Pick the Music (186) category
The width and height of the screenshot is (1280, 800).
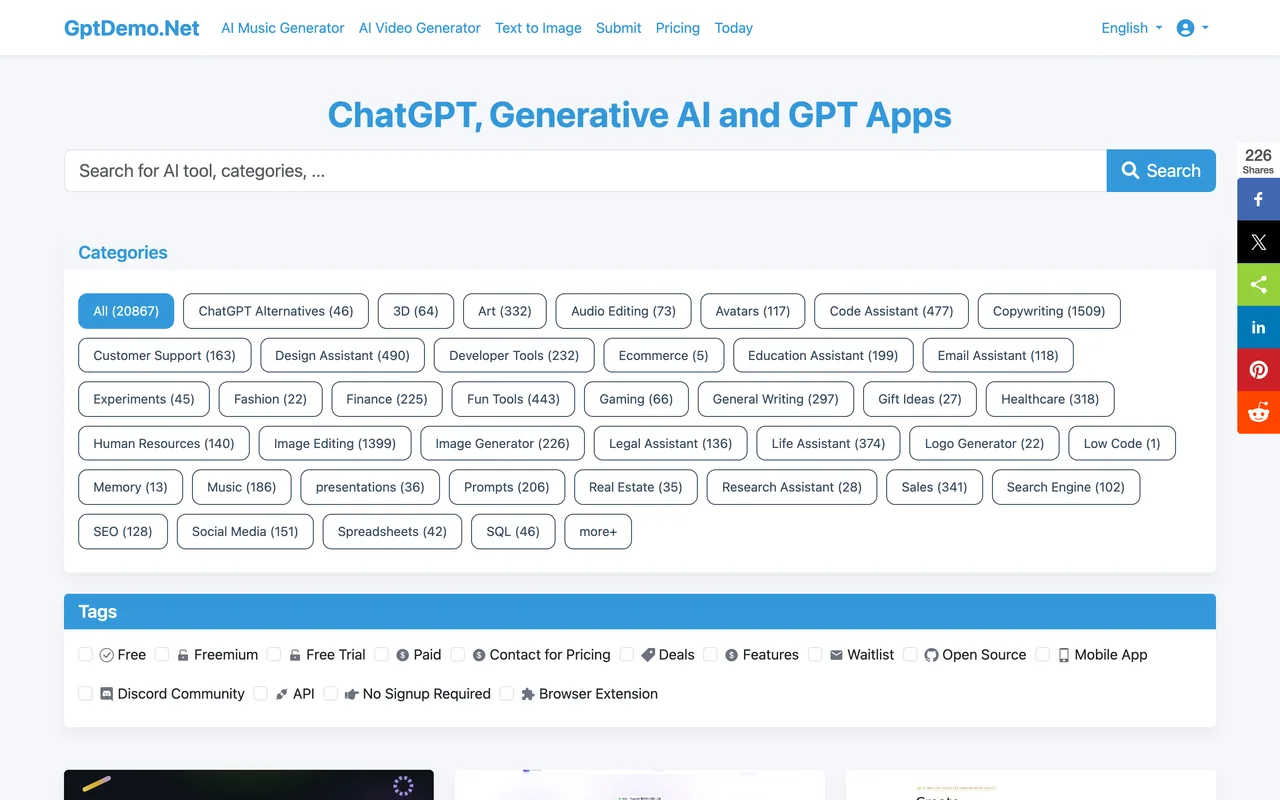click(x=242, y=487)
